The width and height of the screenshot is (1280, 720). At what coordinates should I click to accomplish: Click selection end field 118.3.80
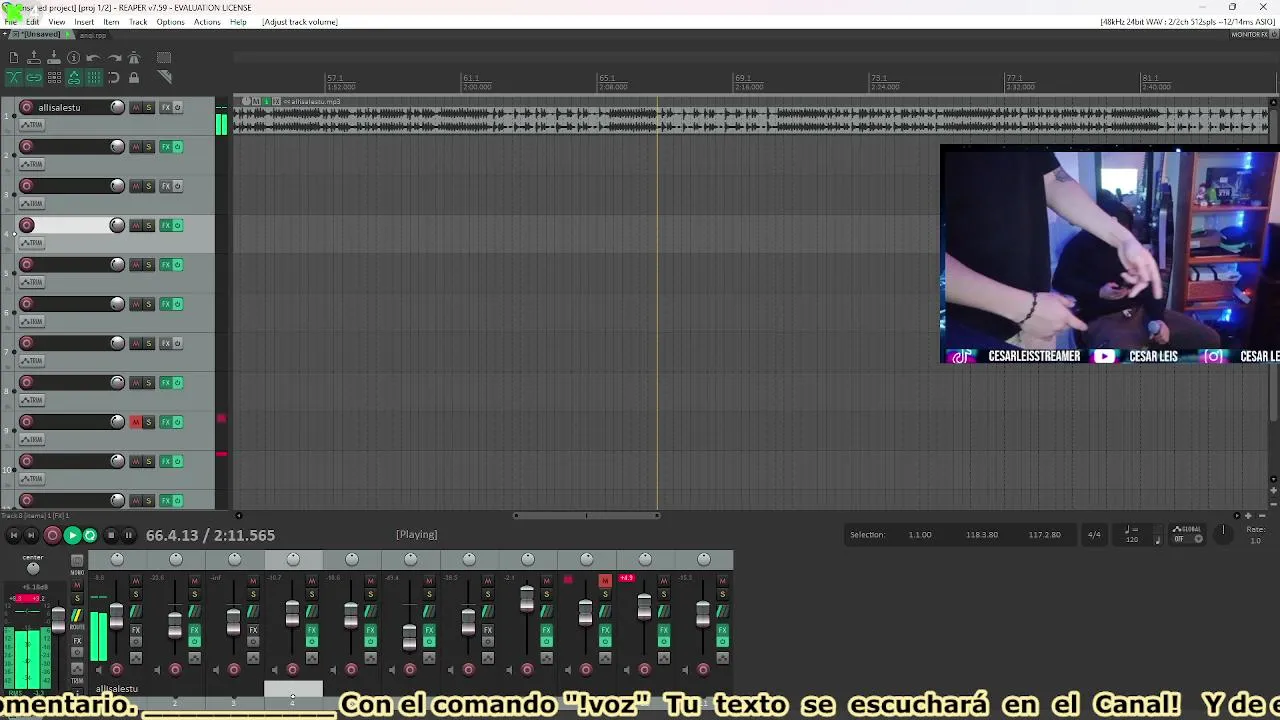point(981,535)
